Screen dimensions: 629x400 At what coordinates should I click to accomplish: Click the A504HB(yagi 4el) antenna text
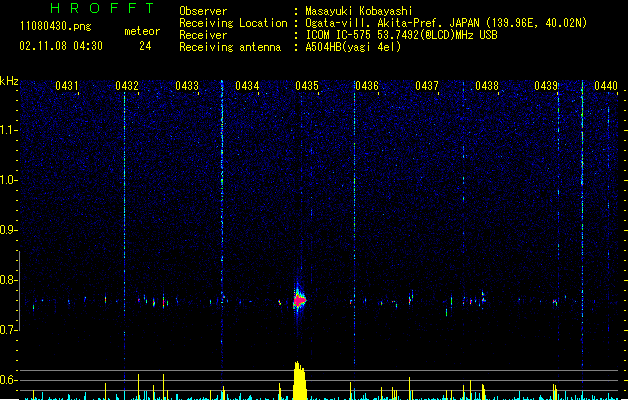click(x=353, y=47)
